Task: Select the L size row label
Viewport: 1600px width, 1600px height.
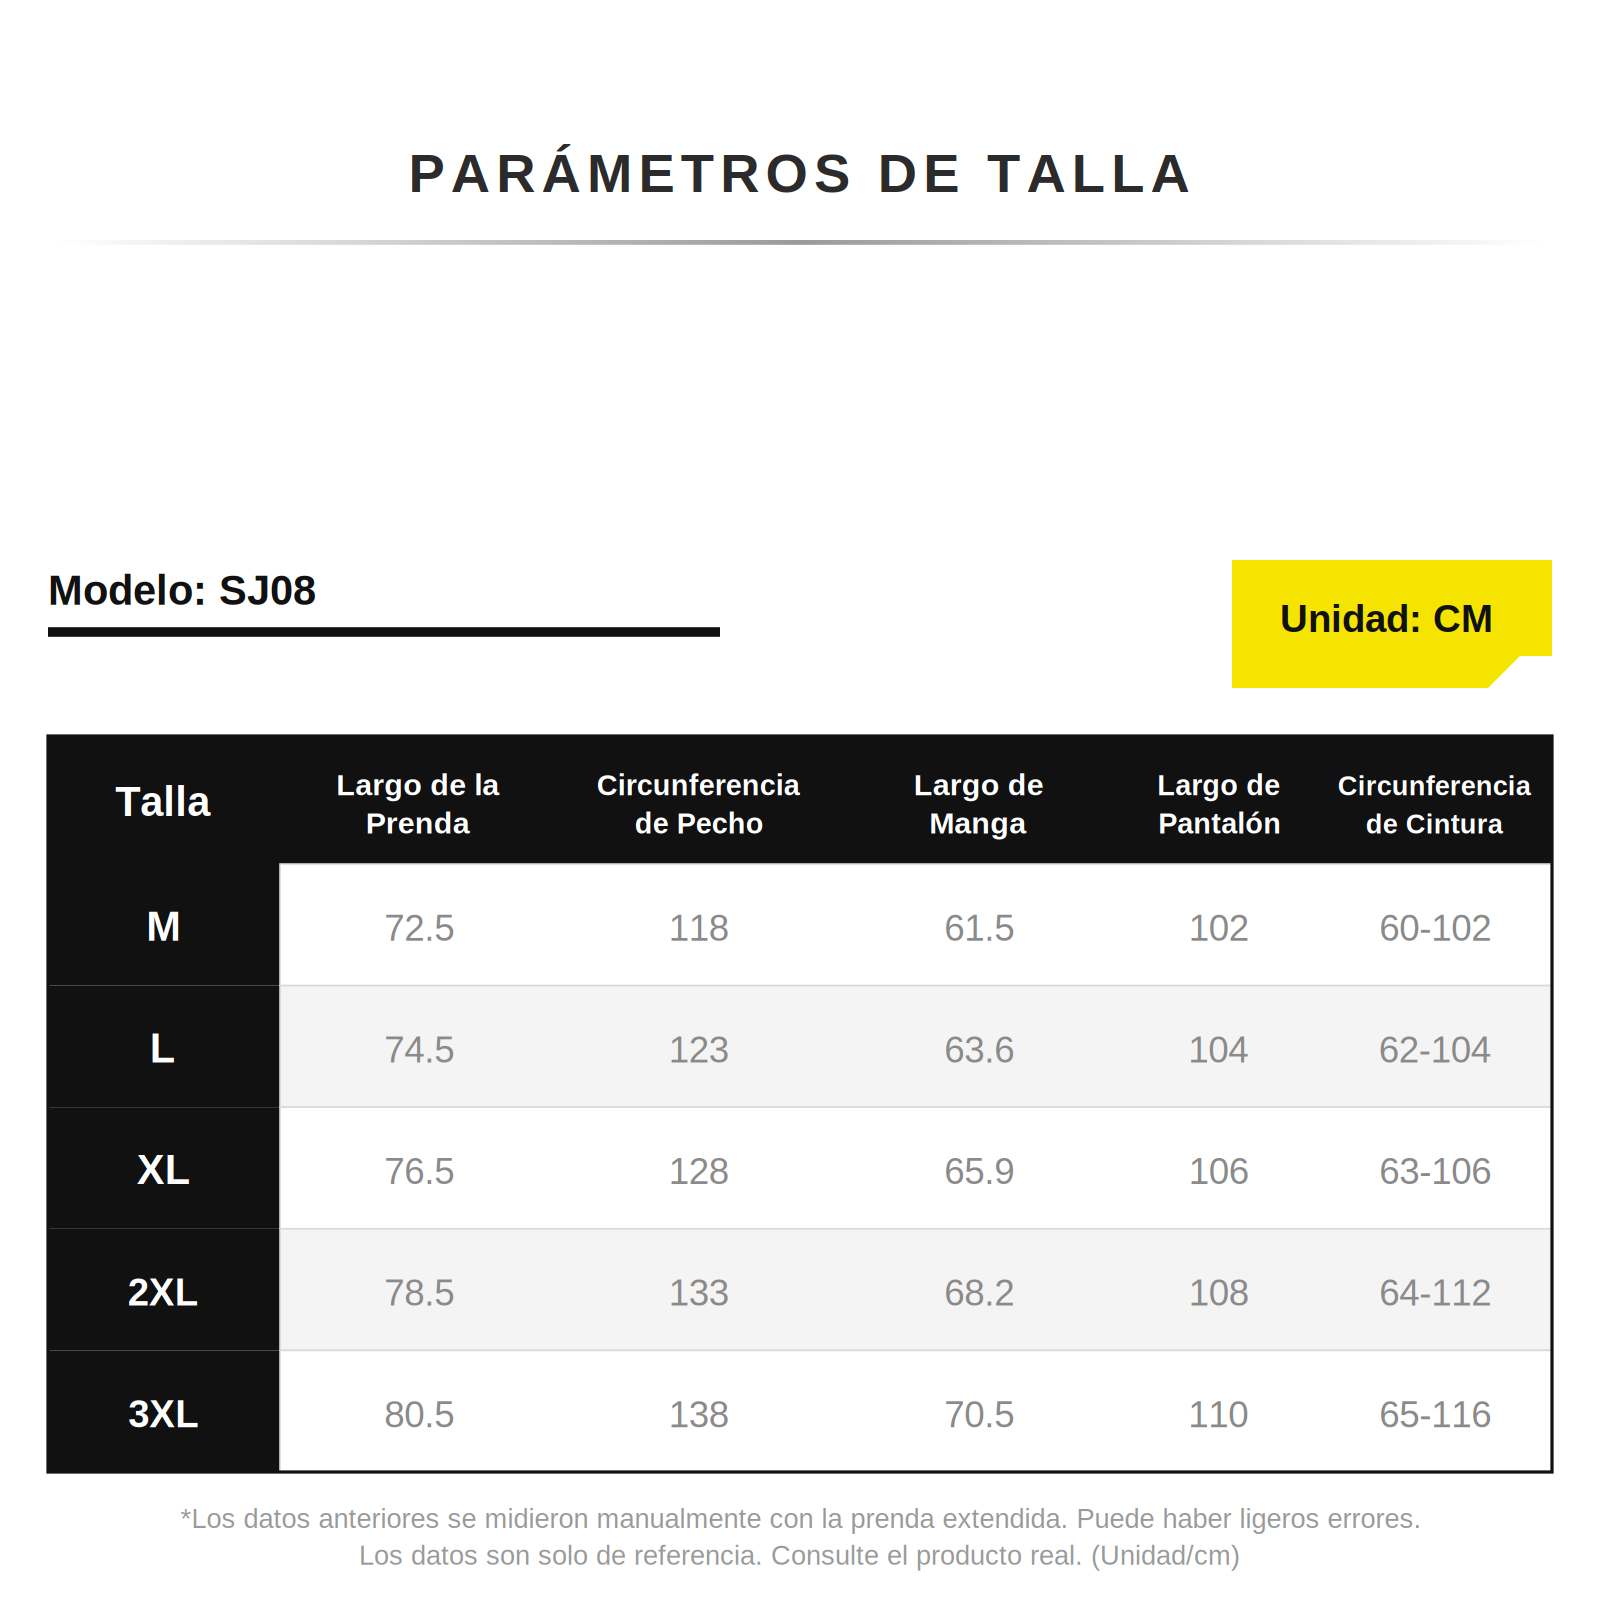Action: [163, 1049]
